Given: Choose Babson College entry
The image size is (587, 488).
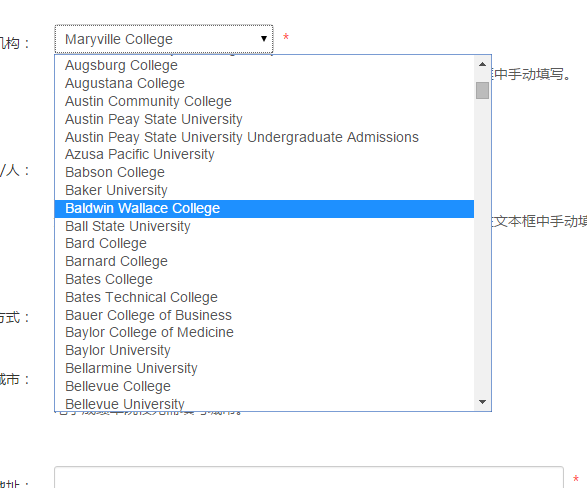Looking at the screenshot, I should (x=264, y=172).
